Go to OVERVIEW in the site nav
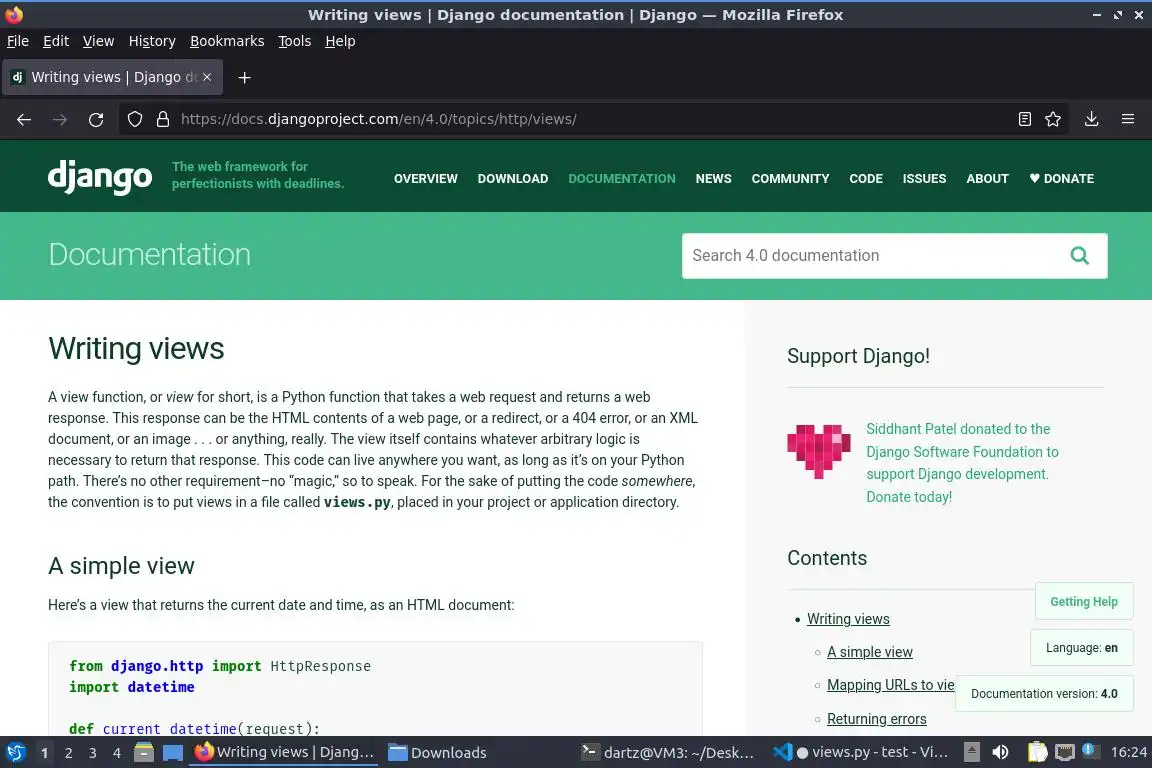Viewport: 1152px width, 768px height. click(425, 179)
